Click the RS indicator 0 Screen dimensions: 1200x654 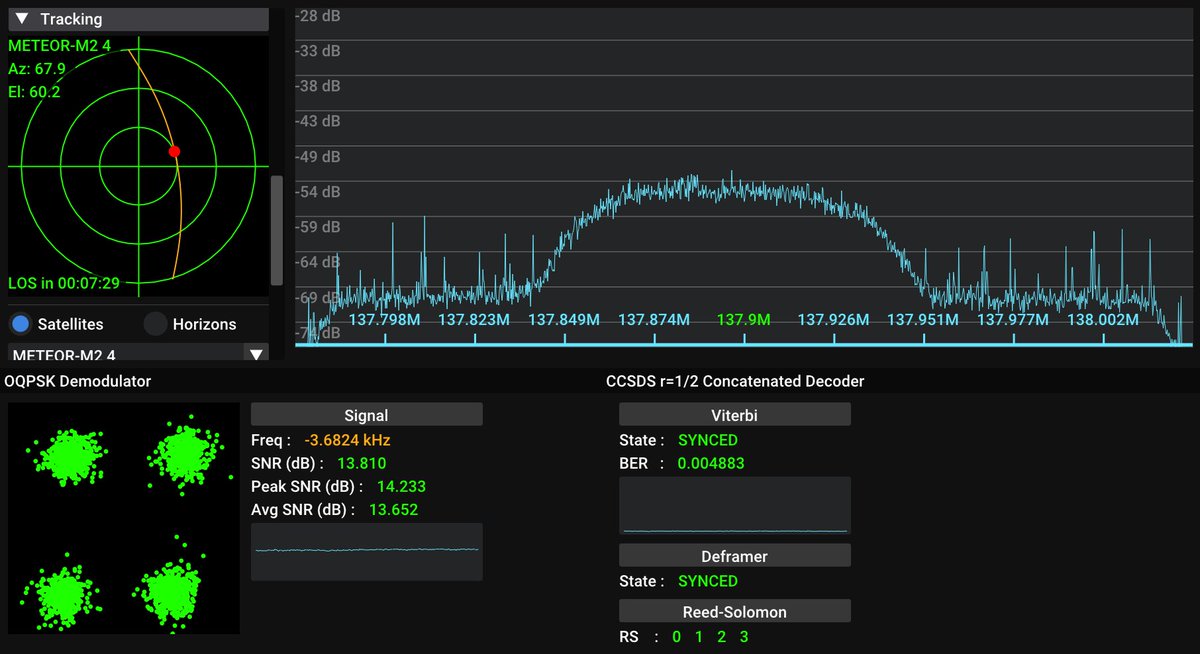click(x=677, y=636)
